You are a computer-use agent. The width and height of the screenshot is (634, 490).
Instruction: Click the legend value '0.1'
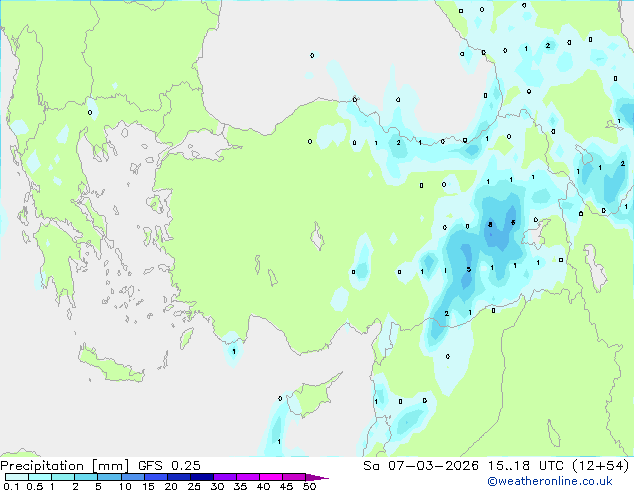[x=11, y=486]
